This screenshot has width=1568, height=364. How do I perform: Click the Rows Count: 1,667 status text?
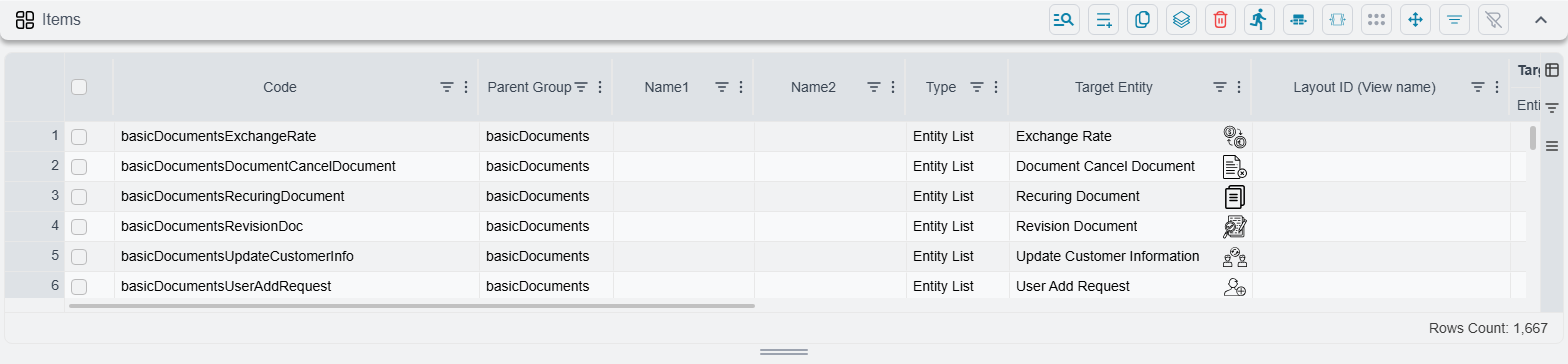click(x=1488, y=328)
